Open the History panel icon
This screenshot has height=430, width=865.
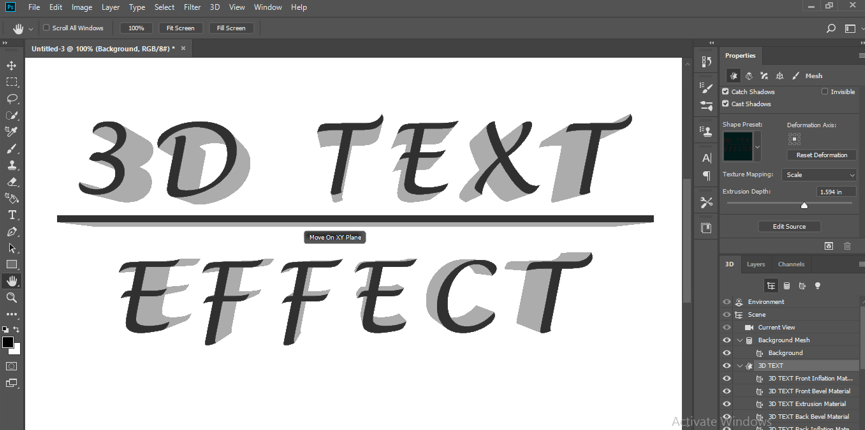(x=706, y=62)
